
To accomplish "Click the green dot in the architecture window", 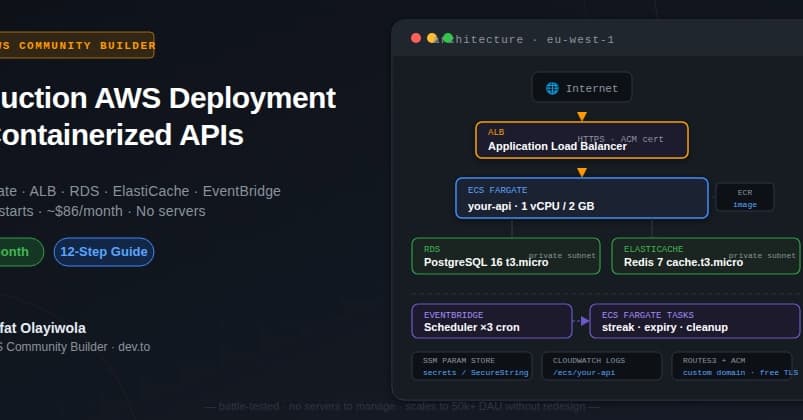I will point(448,38).
